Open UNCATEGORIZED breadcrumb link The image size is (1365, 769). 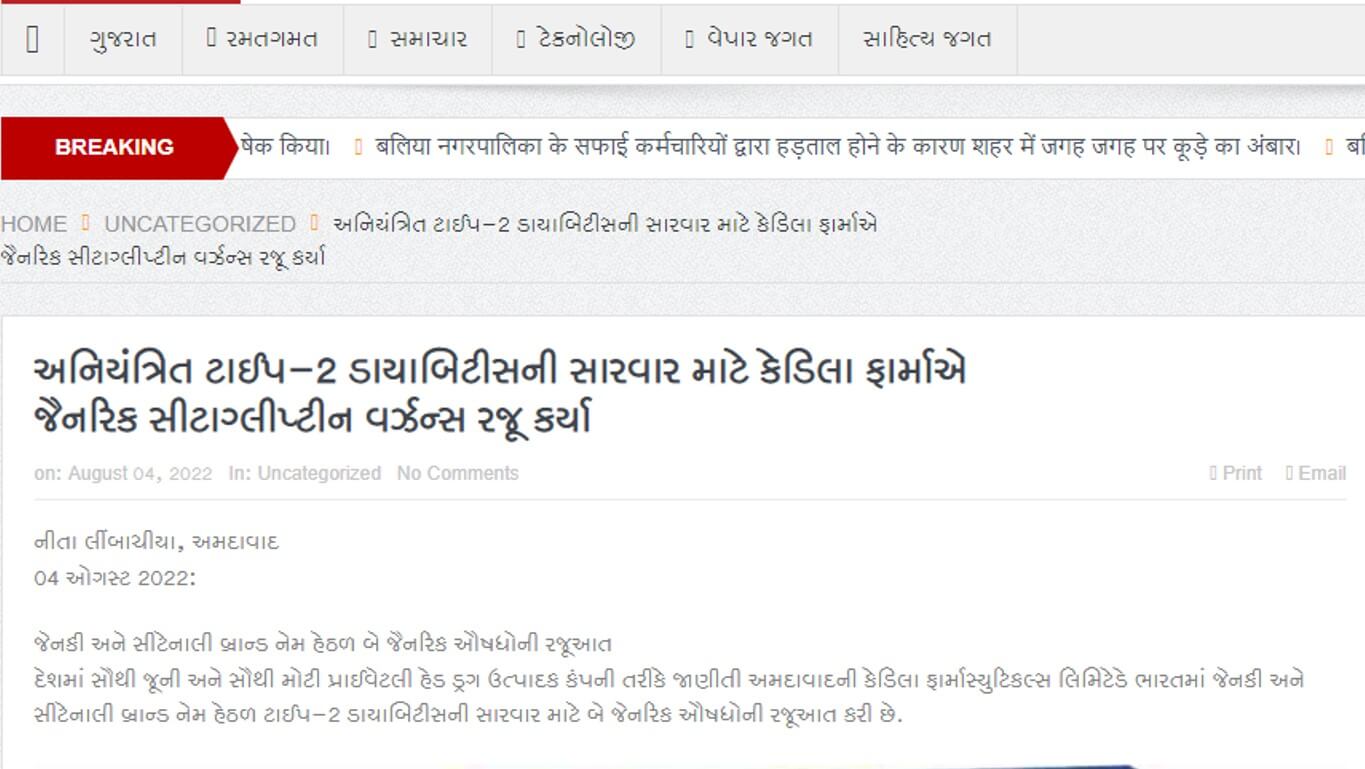click(200, 224)
